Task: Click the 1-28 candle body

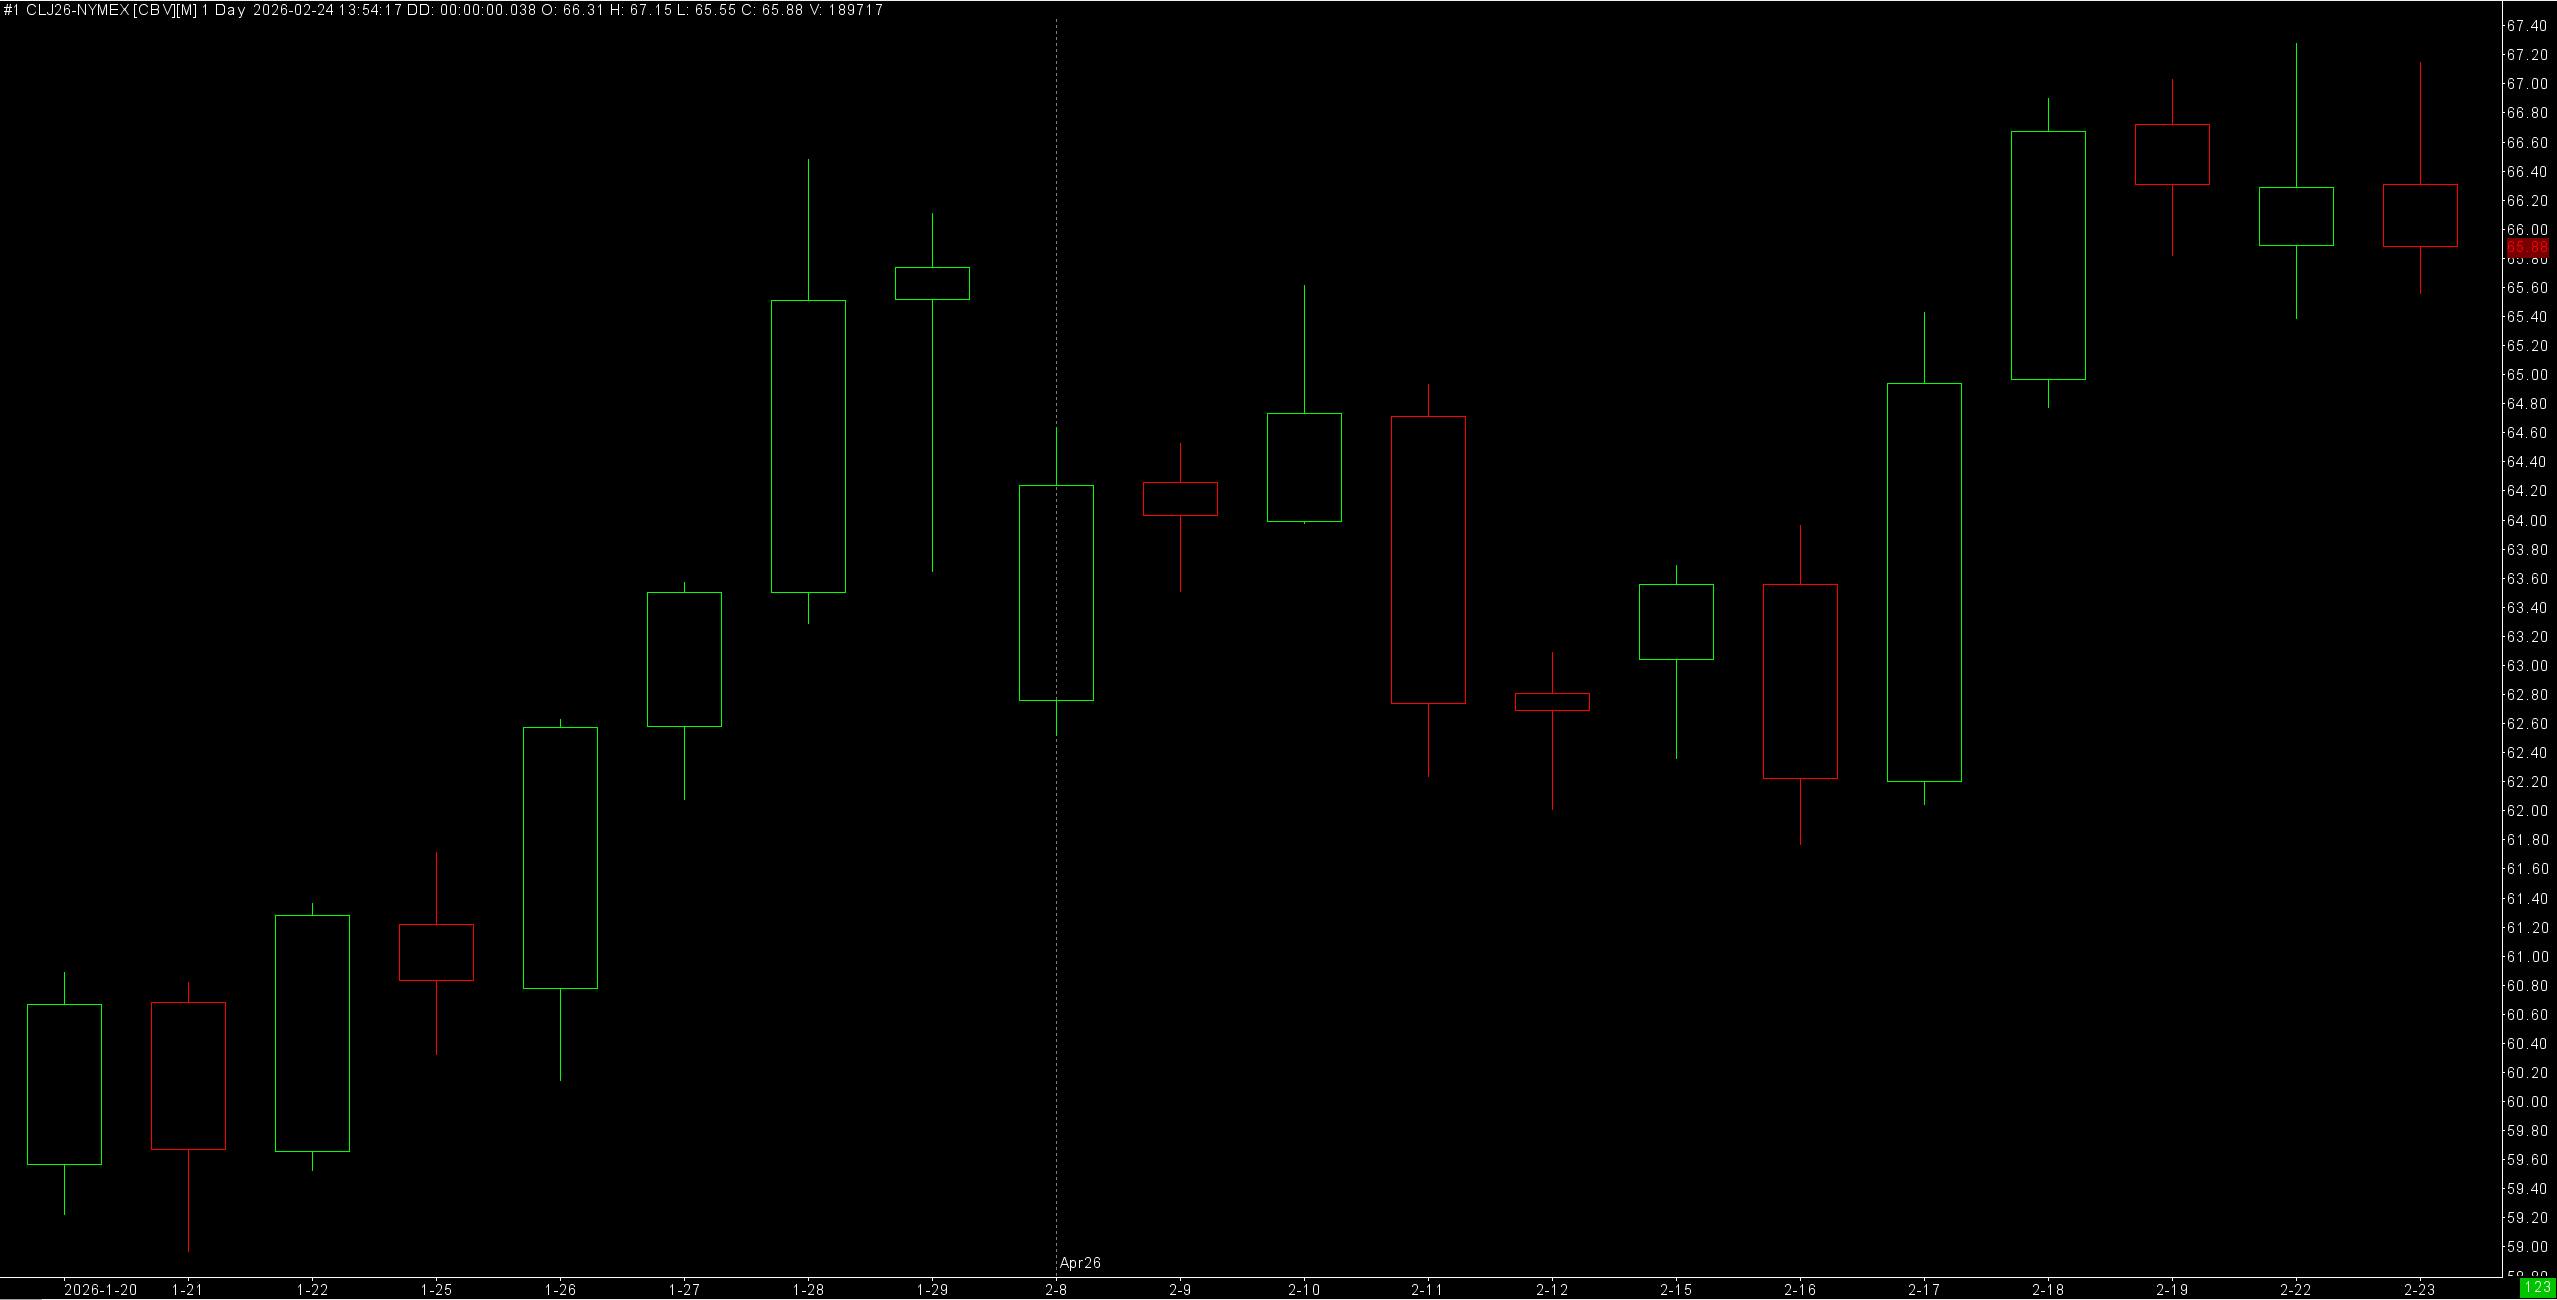Action: pos(808,446)
